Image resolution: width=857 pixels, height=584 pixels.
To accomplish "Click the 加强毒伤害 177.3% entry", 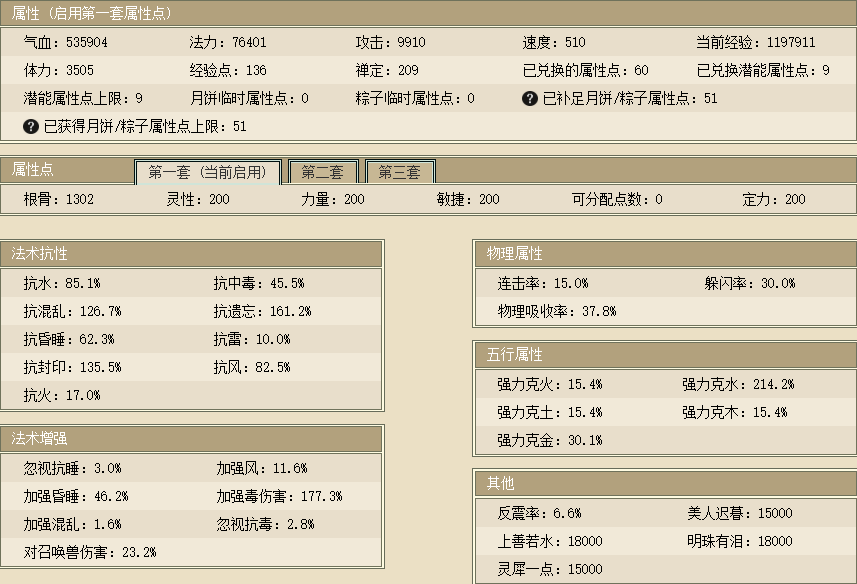I will 279,496.
